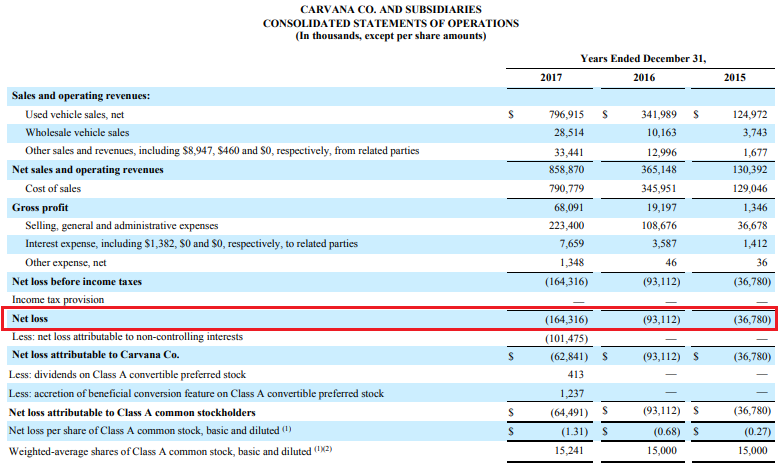Select the 413 dividends value
The width and height of the screenshot is (779, 467).
coord(575,375)
